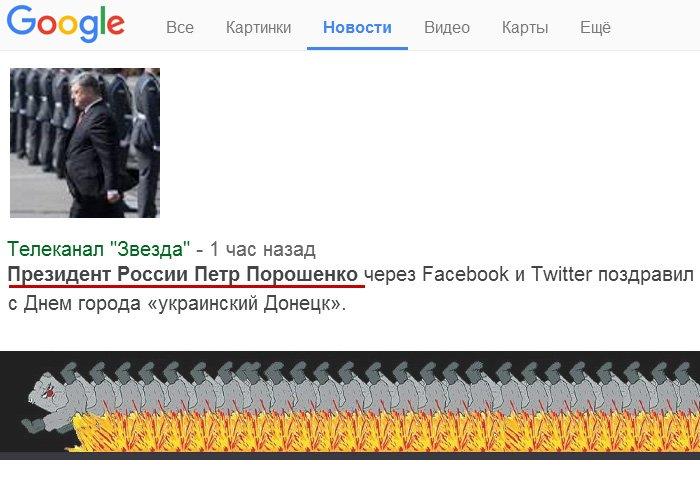Click the word Twitter in the snippet
This screenshot has width=700, height=500.
[x=561, y=274]
